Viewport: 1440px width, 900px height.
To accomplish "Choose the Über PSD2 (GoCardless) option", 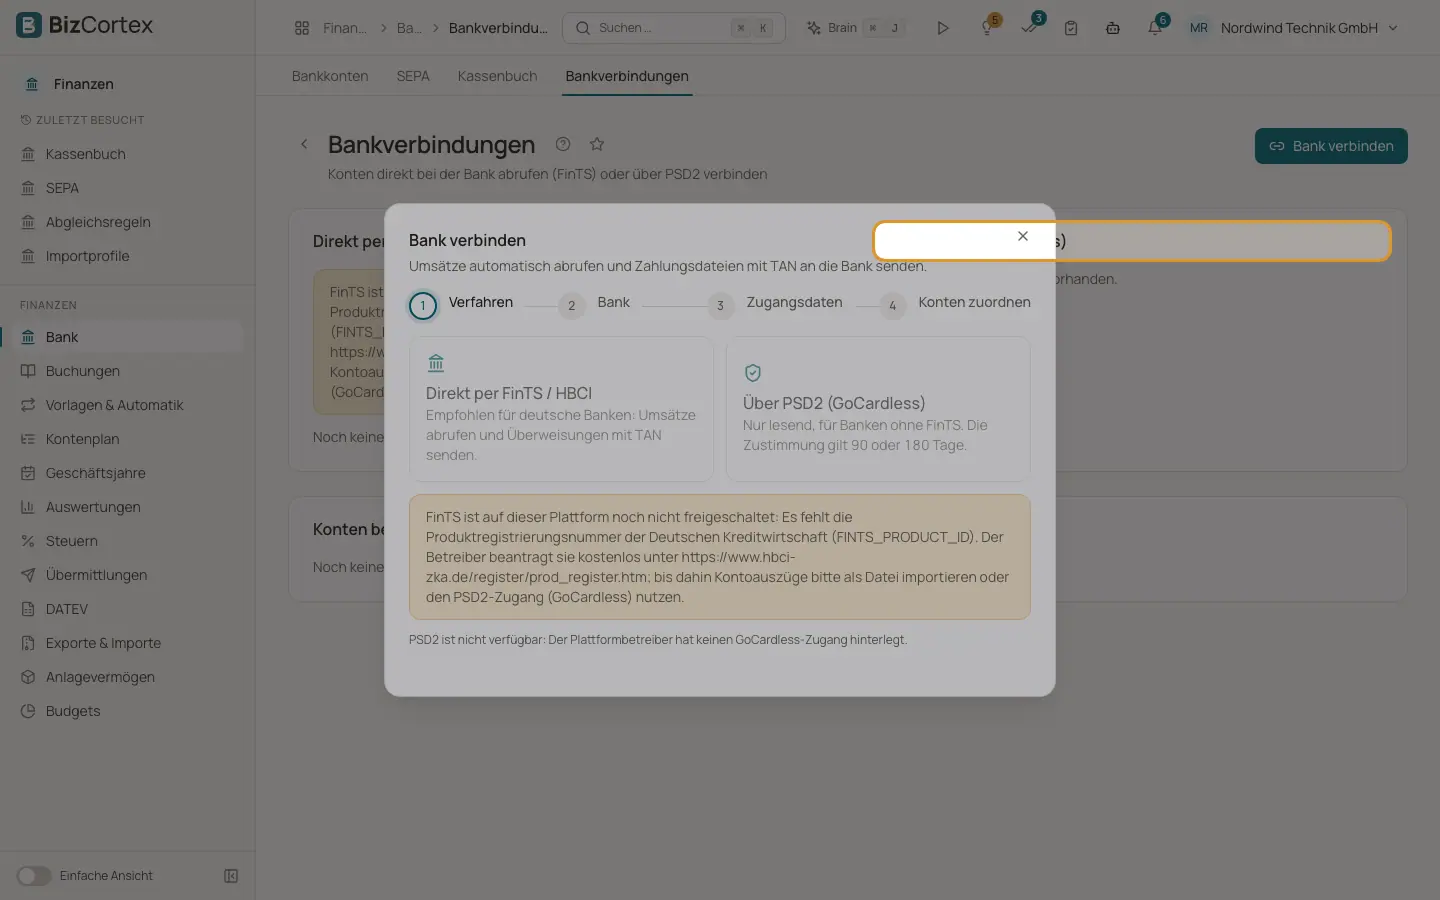I will point(878,409).
